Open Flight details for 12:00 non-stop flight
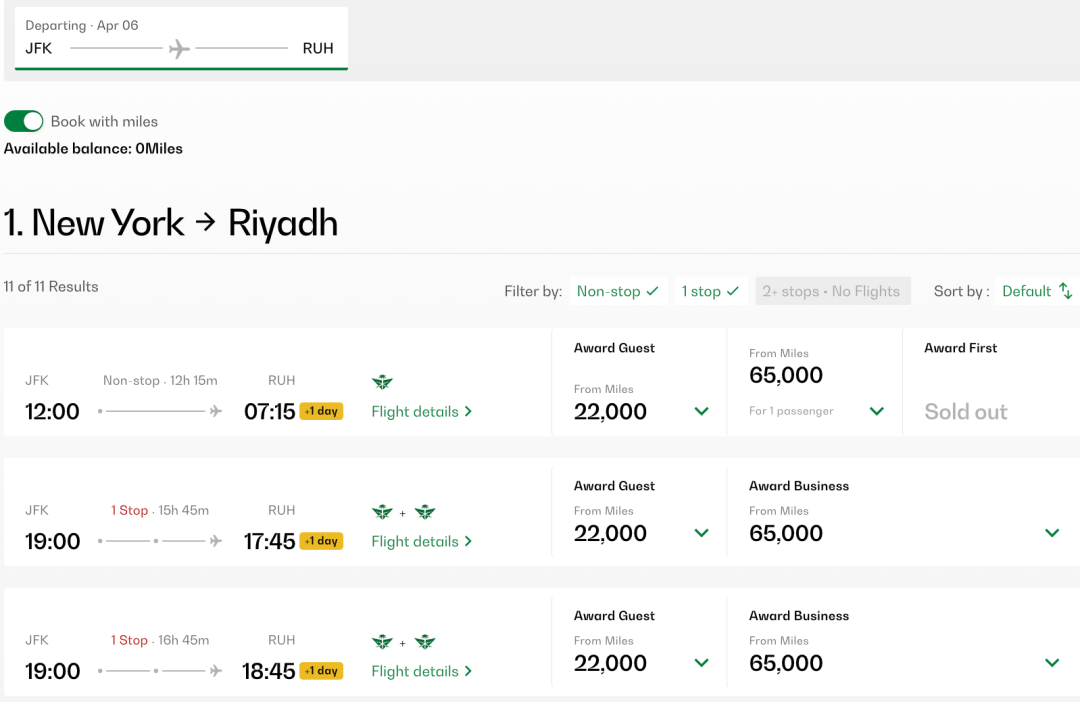Viewport: 1080px width, 702px height. [422, 411]
